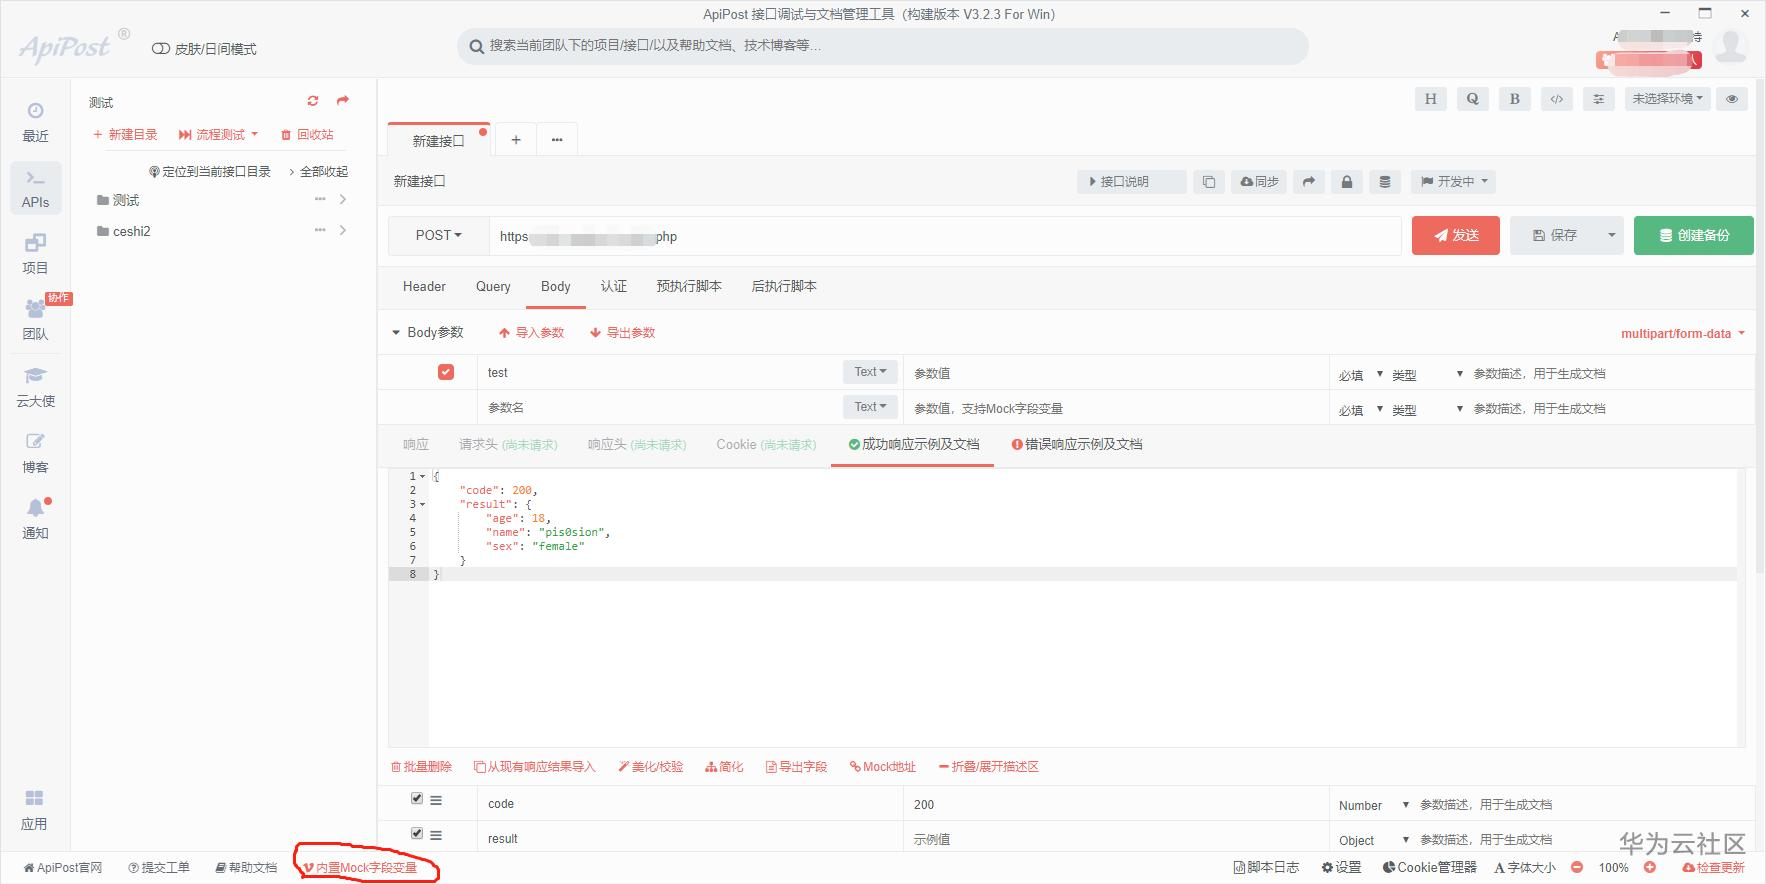Click the view-environment eye icon

coord(1732,99)
